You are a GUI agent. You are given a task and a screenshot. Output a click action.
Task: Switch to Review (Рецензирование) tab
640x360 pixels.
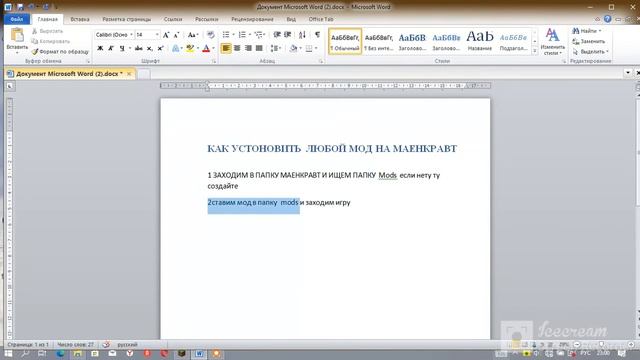tap(252, 19)
